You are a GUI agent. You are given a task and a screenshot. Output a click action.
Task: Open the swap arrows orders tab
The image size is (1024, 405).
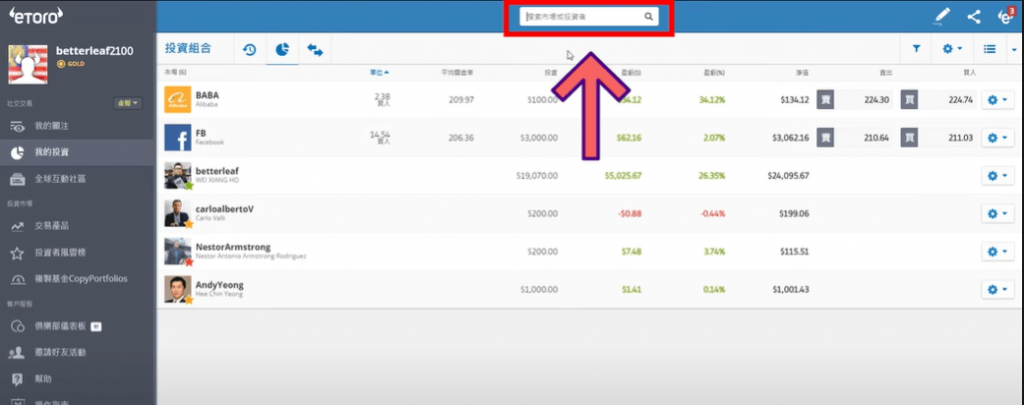315,50
